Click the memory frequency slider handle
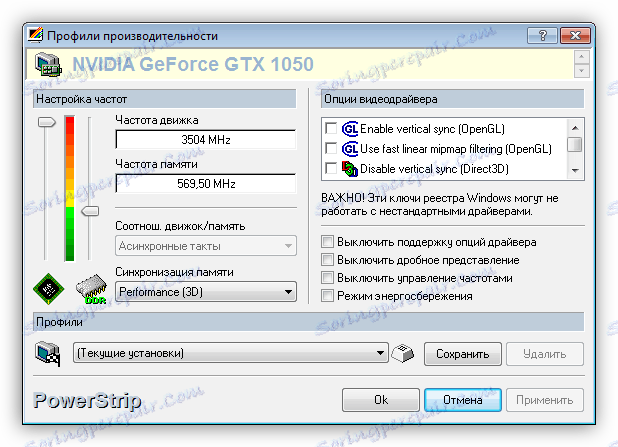Viewport: 618px width, 447px height. (90, 211)
